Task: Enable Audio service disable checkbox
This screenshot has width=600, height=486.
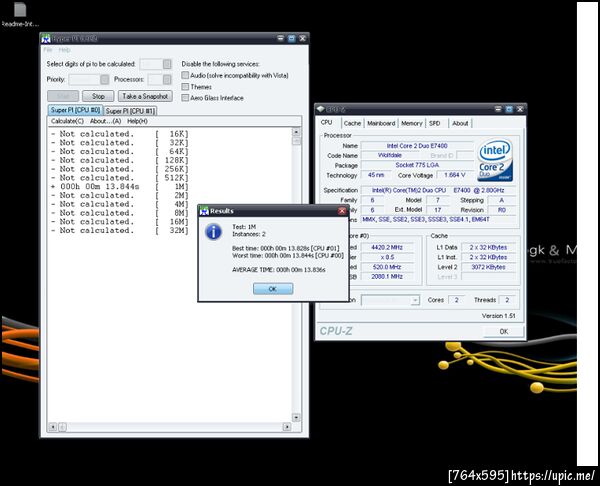Action: (185, 75)
